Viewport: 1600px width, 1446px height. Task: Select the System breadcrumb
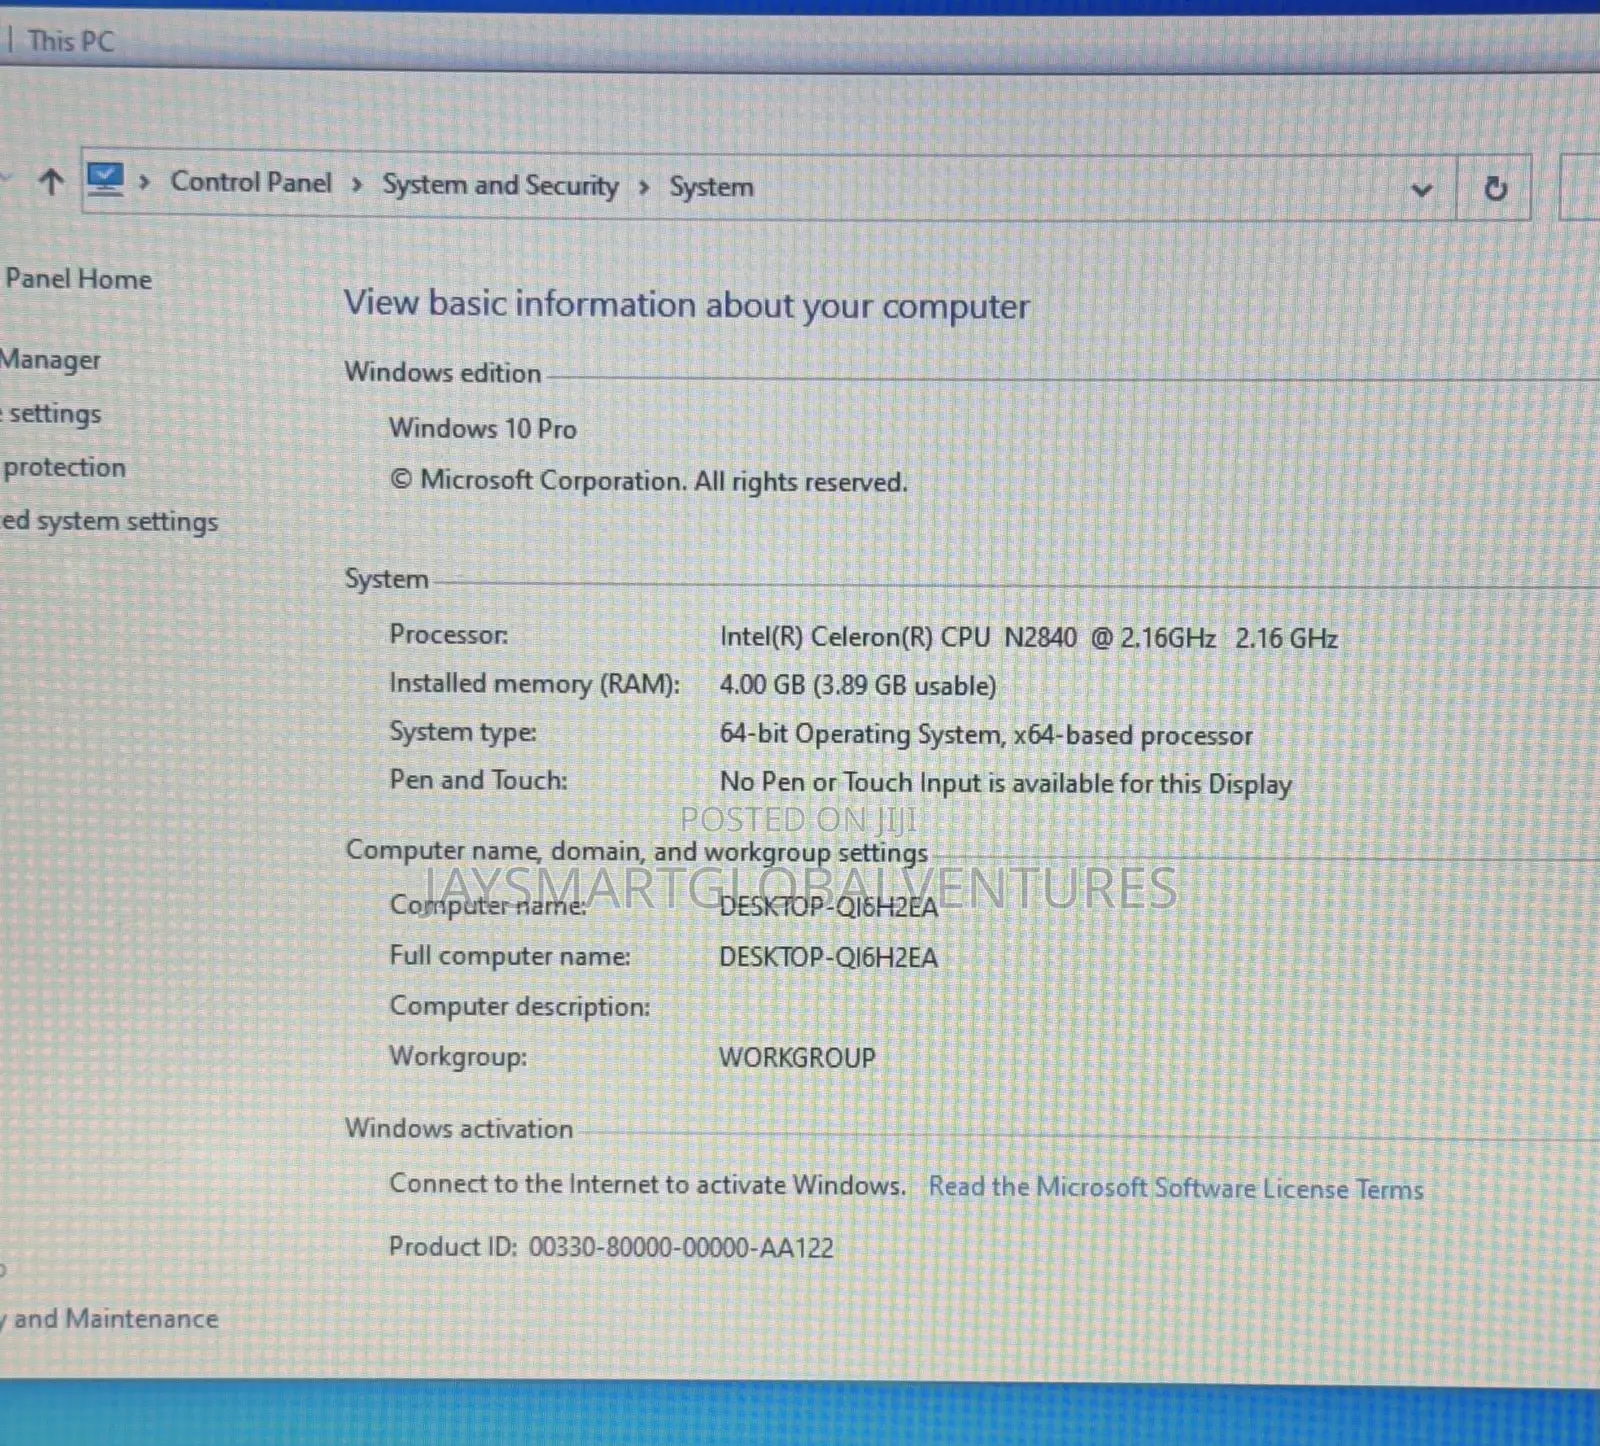(711, 187)
